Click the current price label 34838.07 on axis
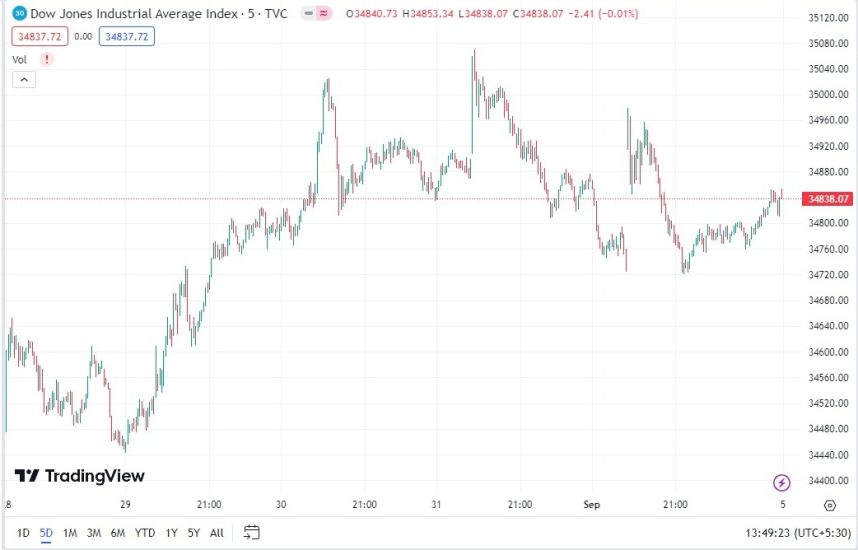Viewport: 858px width, 550px height. tap(829, 199)
